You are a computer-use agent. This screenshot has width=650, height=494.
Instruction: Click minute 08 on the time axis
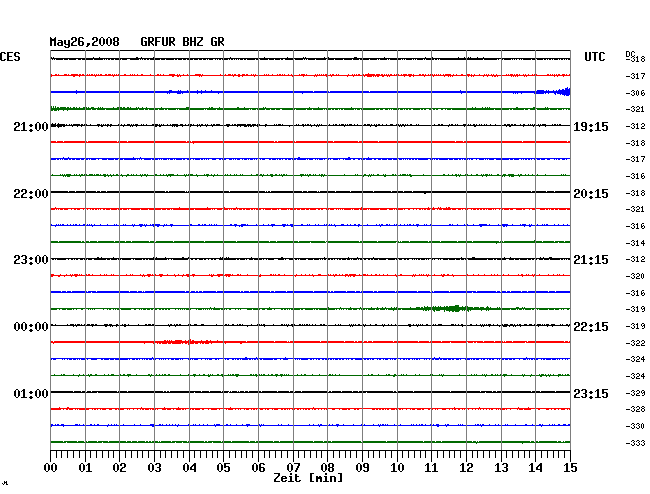click(327, 468)
